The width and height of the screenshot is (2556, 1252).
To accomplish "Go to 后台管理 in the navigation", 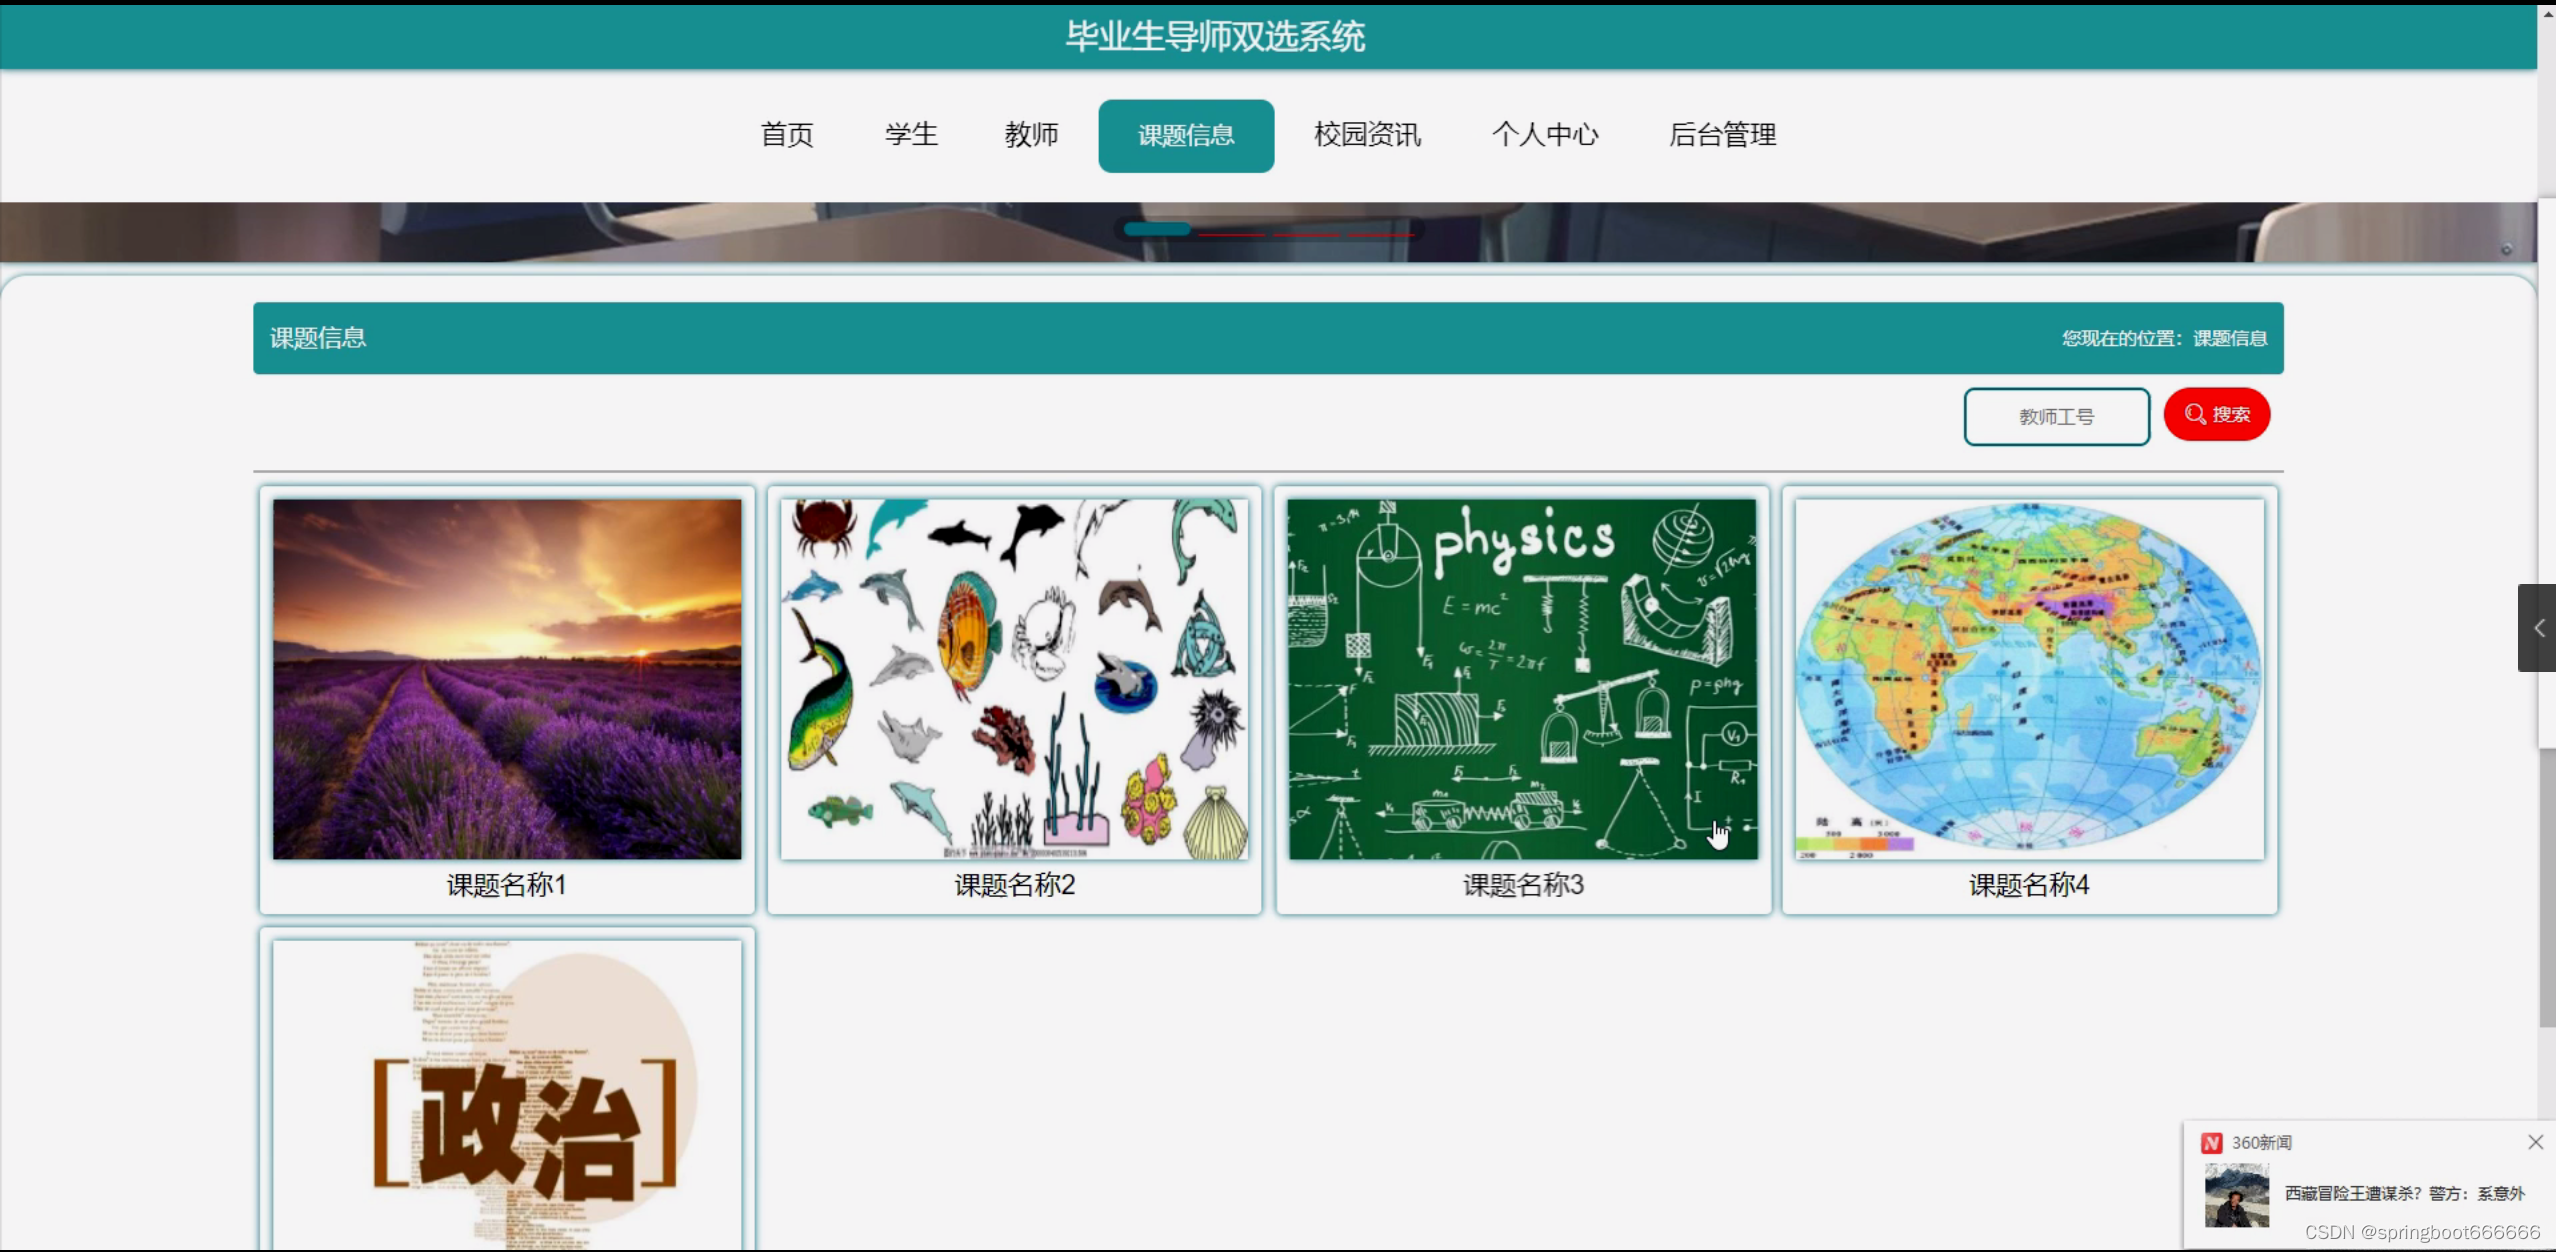I will (x=1722, y=135).
